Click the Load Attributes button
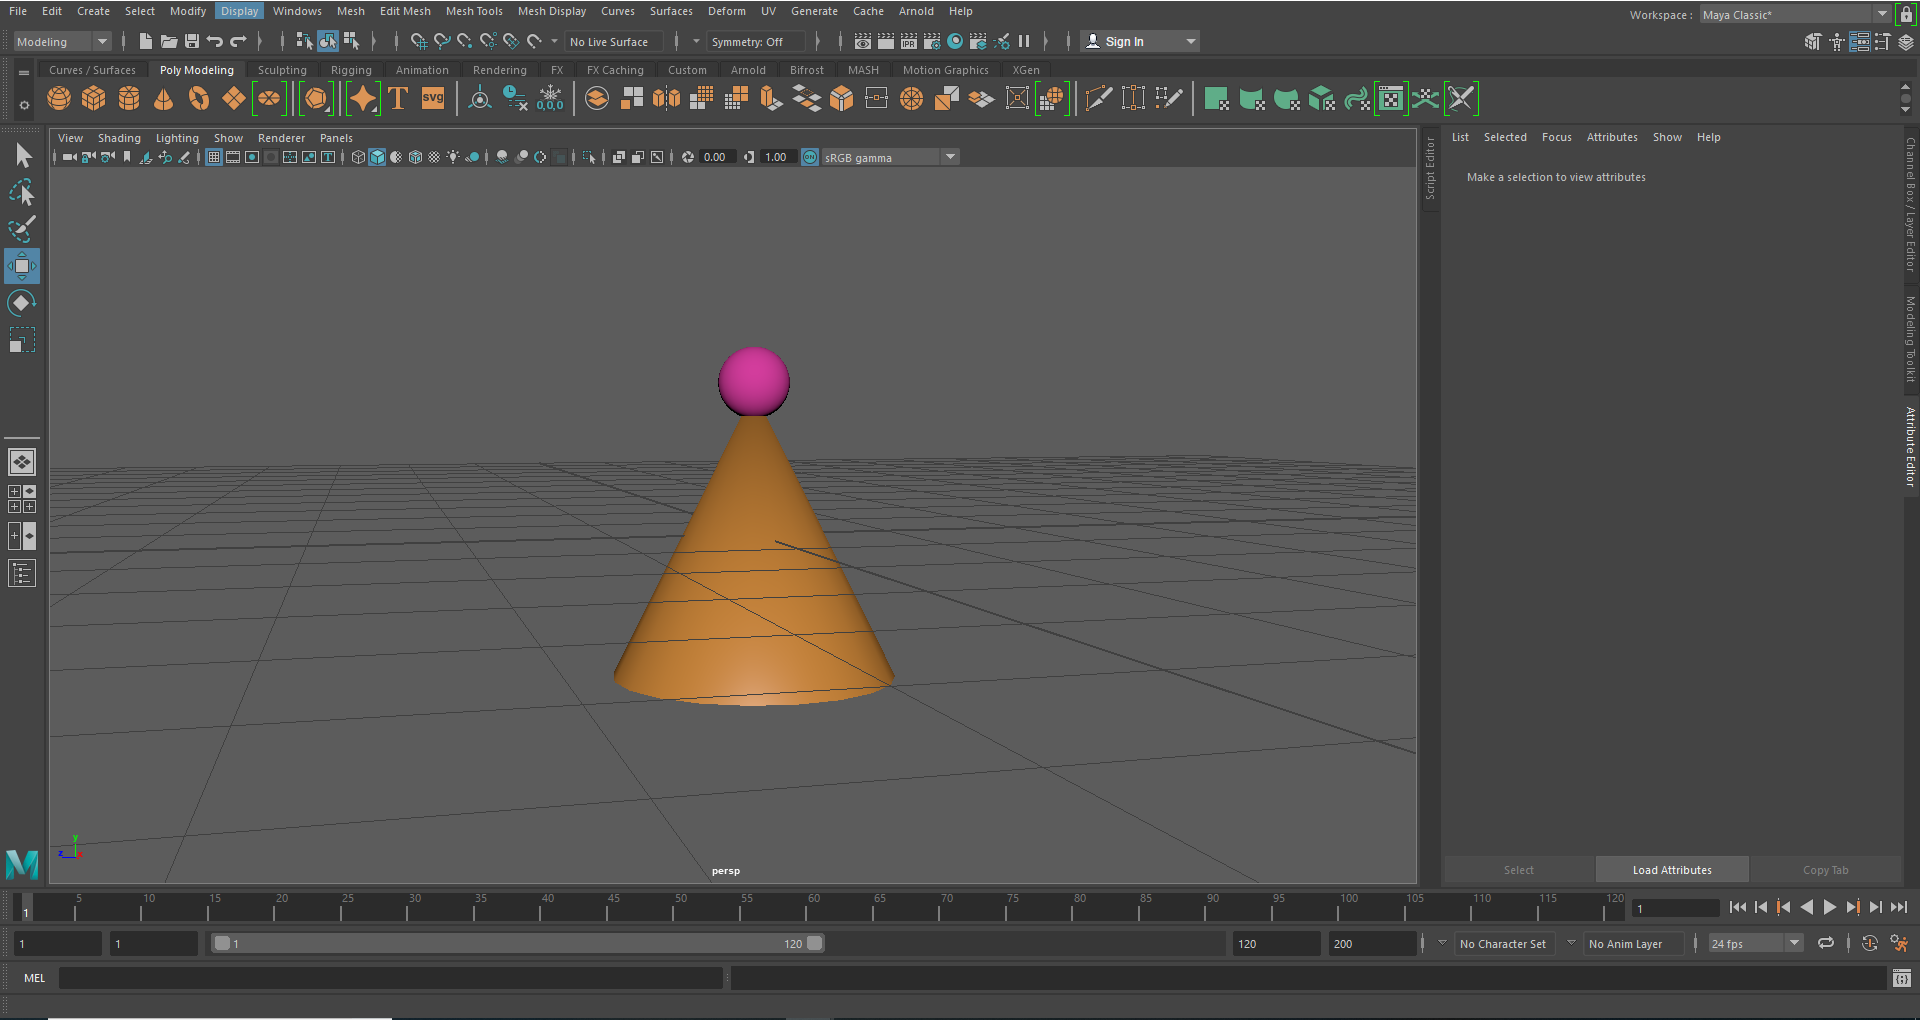 pos(1672,870)
